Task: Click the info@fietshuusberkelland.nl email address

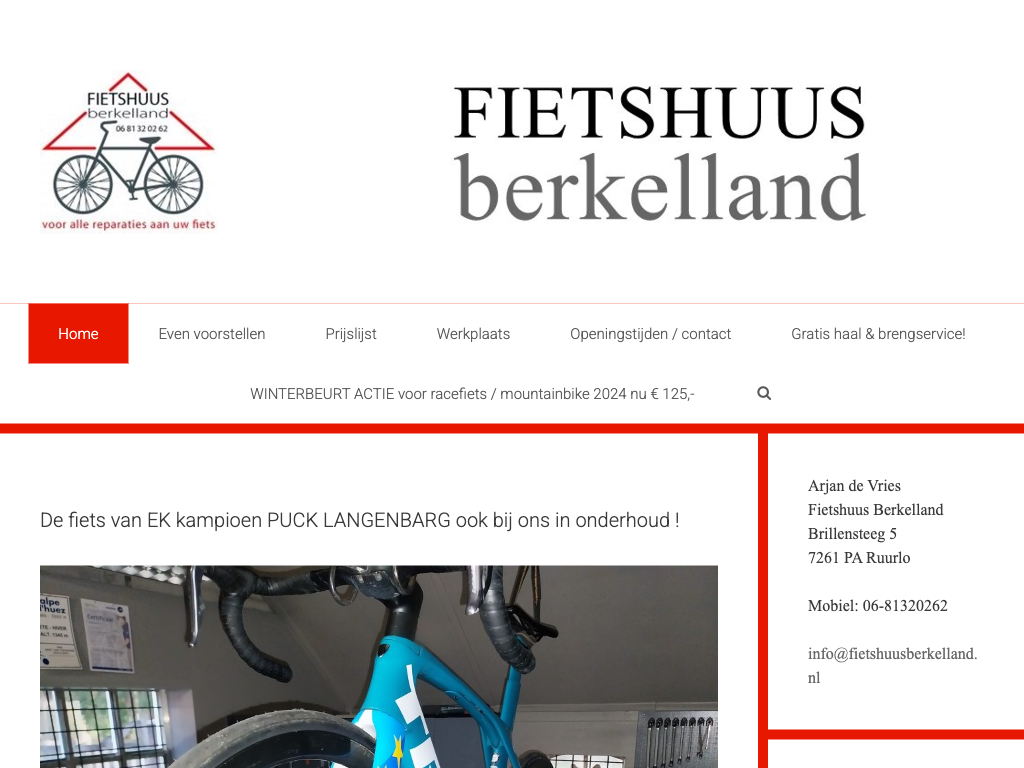Action: 892,665
